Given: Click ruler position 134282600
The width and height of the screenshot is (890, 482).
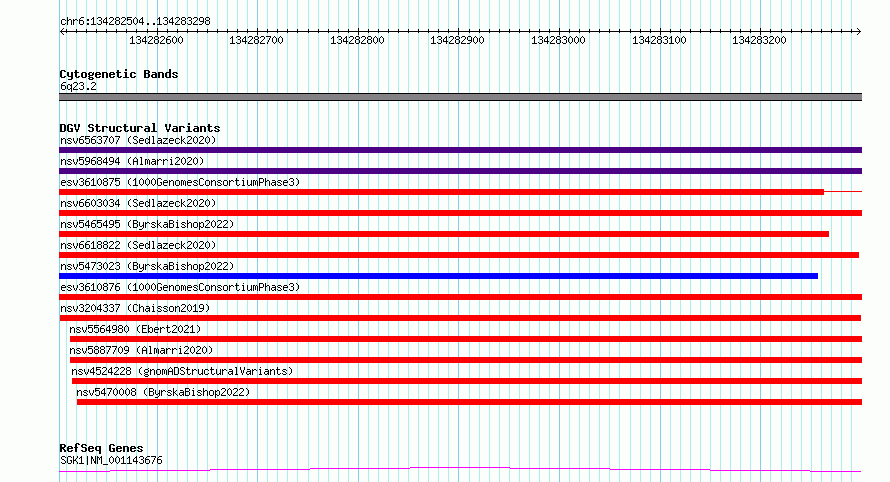Looking at the screenshot, I should click(x=157, y=40).
